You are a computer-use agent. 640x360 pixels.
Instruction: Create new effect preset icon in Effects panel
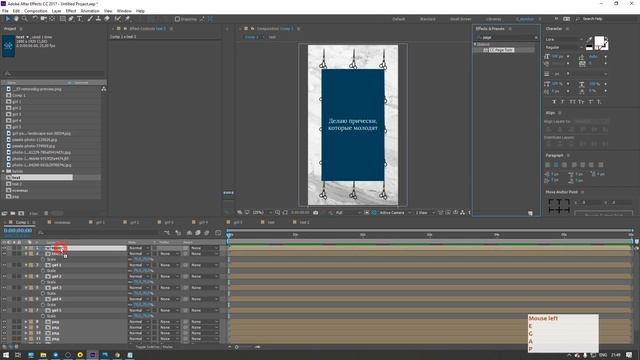point(530,213)
